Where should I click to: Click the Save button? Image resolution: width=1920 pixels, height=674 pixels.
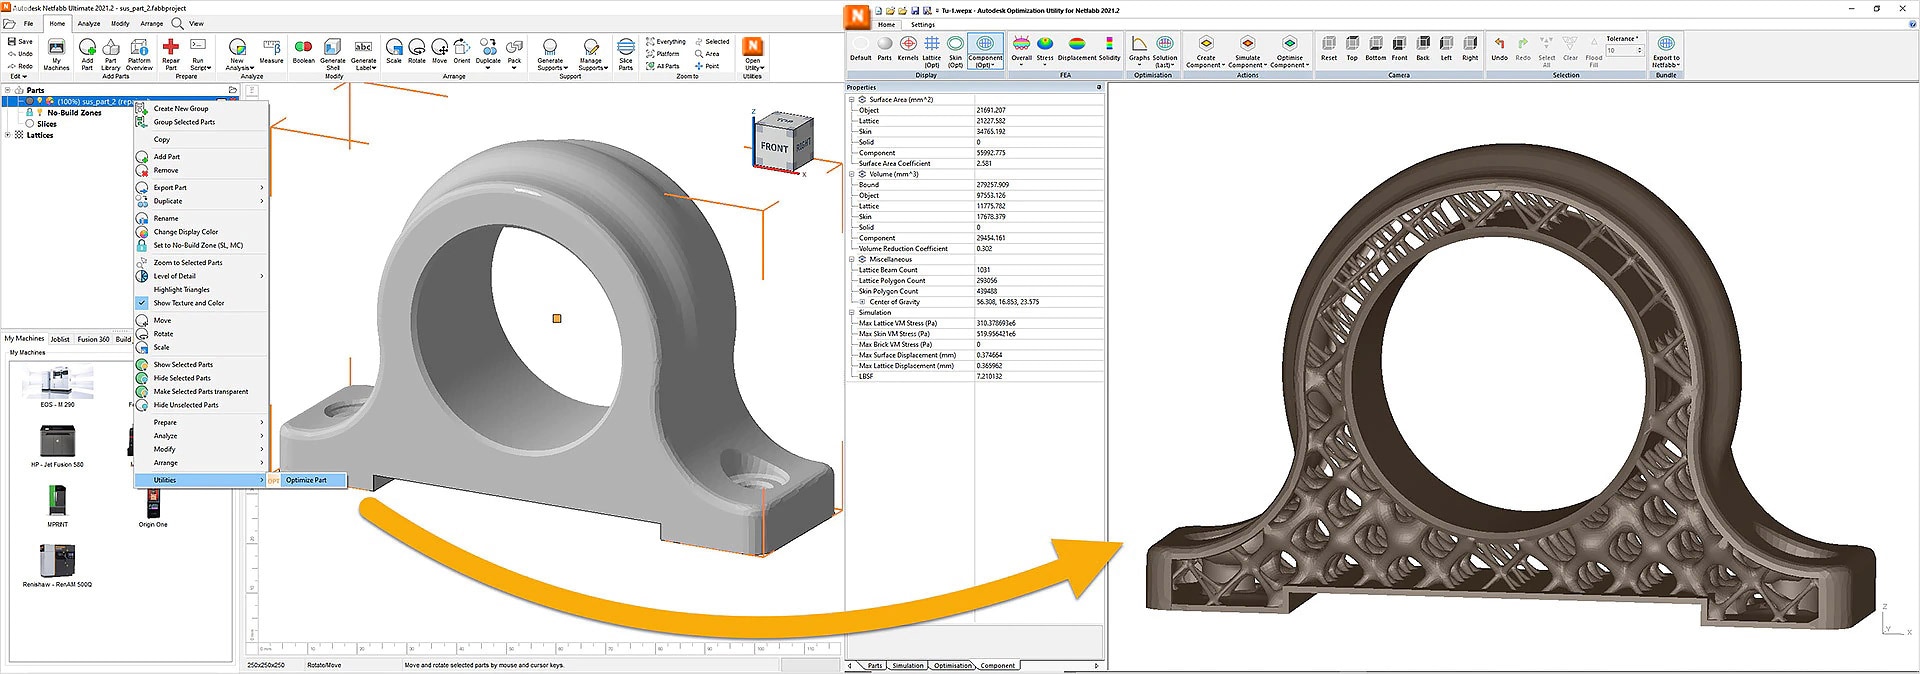tap(20, 42)
